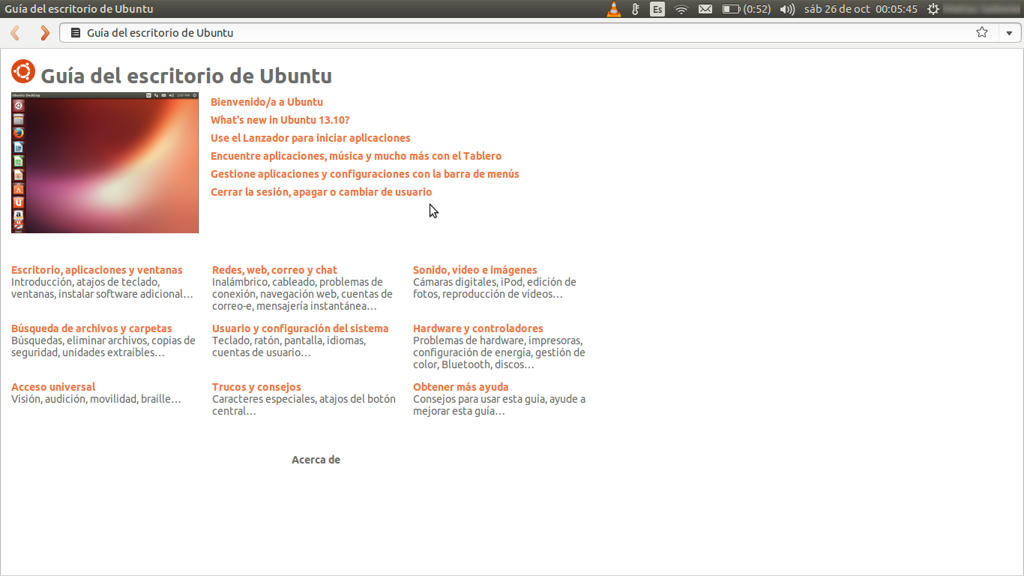Screen dimensions: 1024x576
Task: Open Trucos y consejos topic
Action: click(x=256, y=387)
